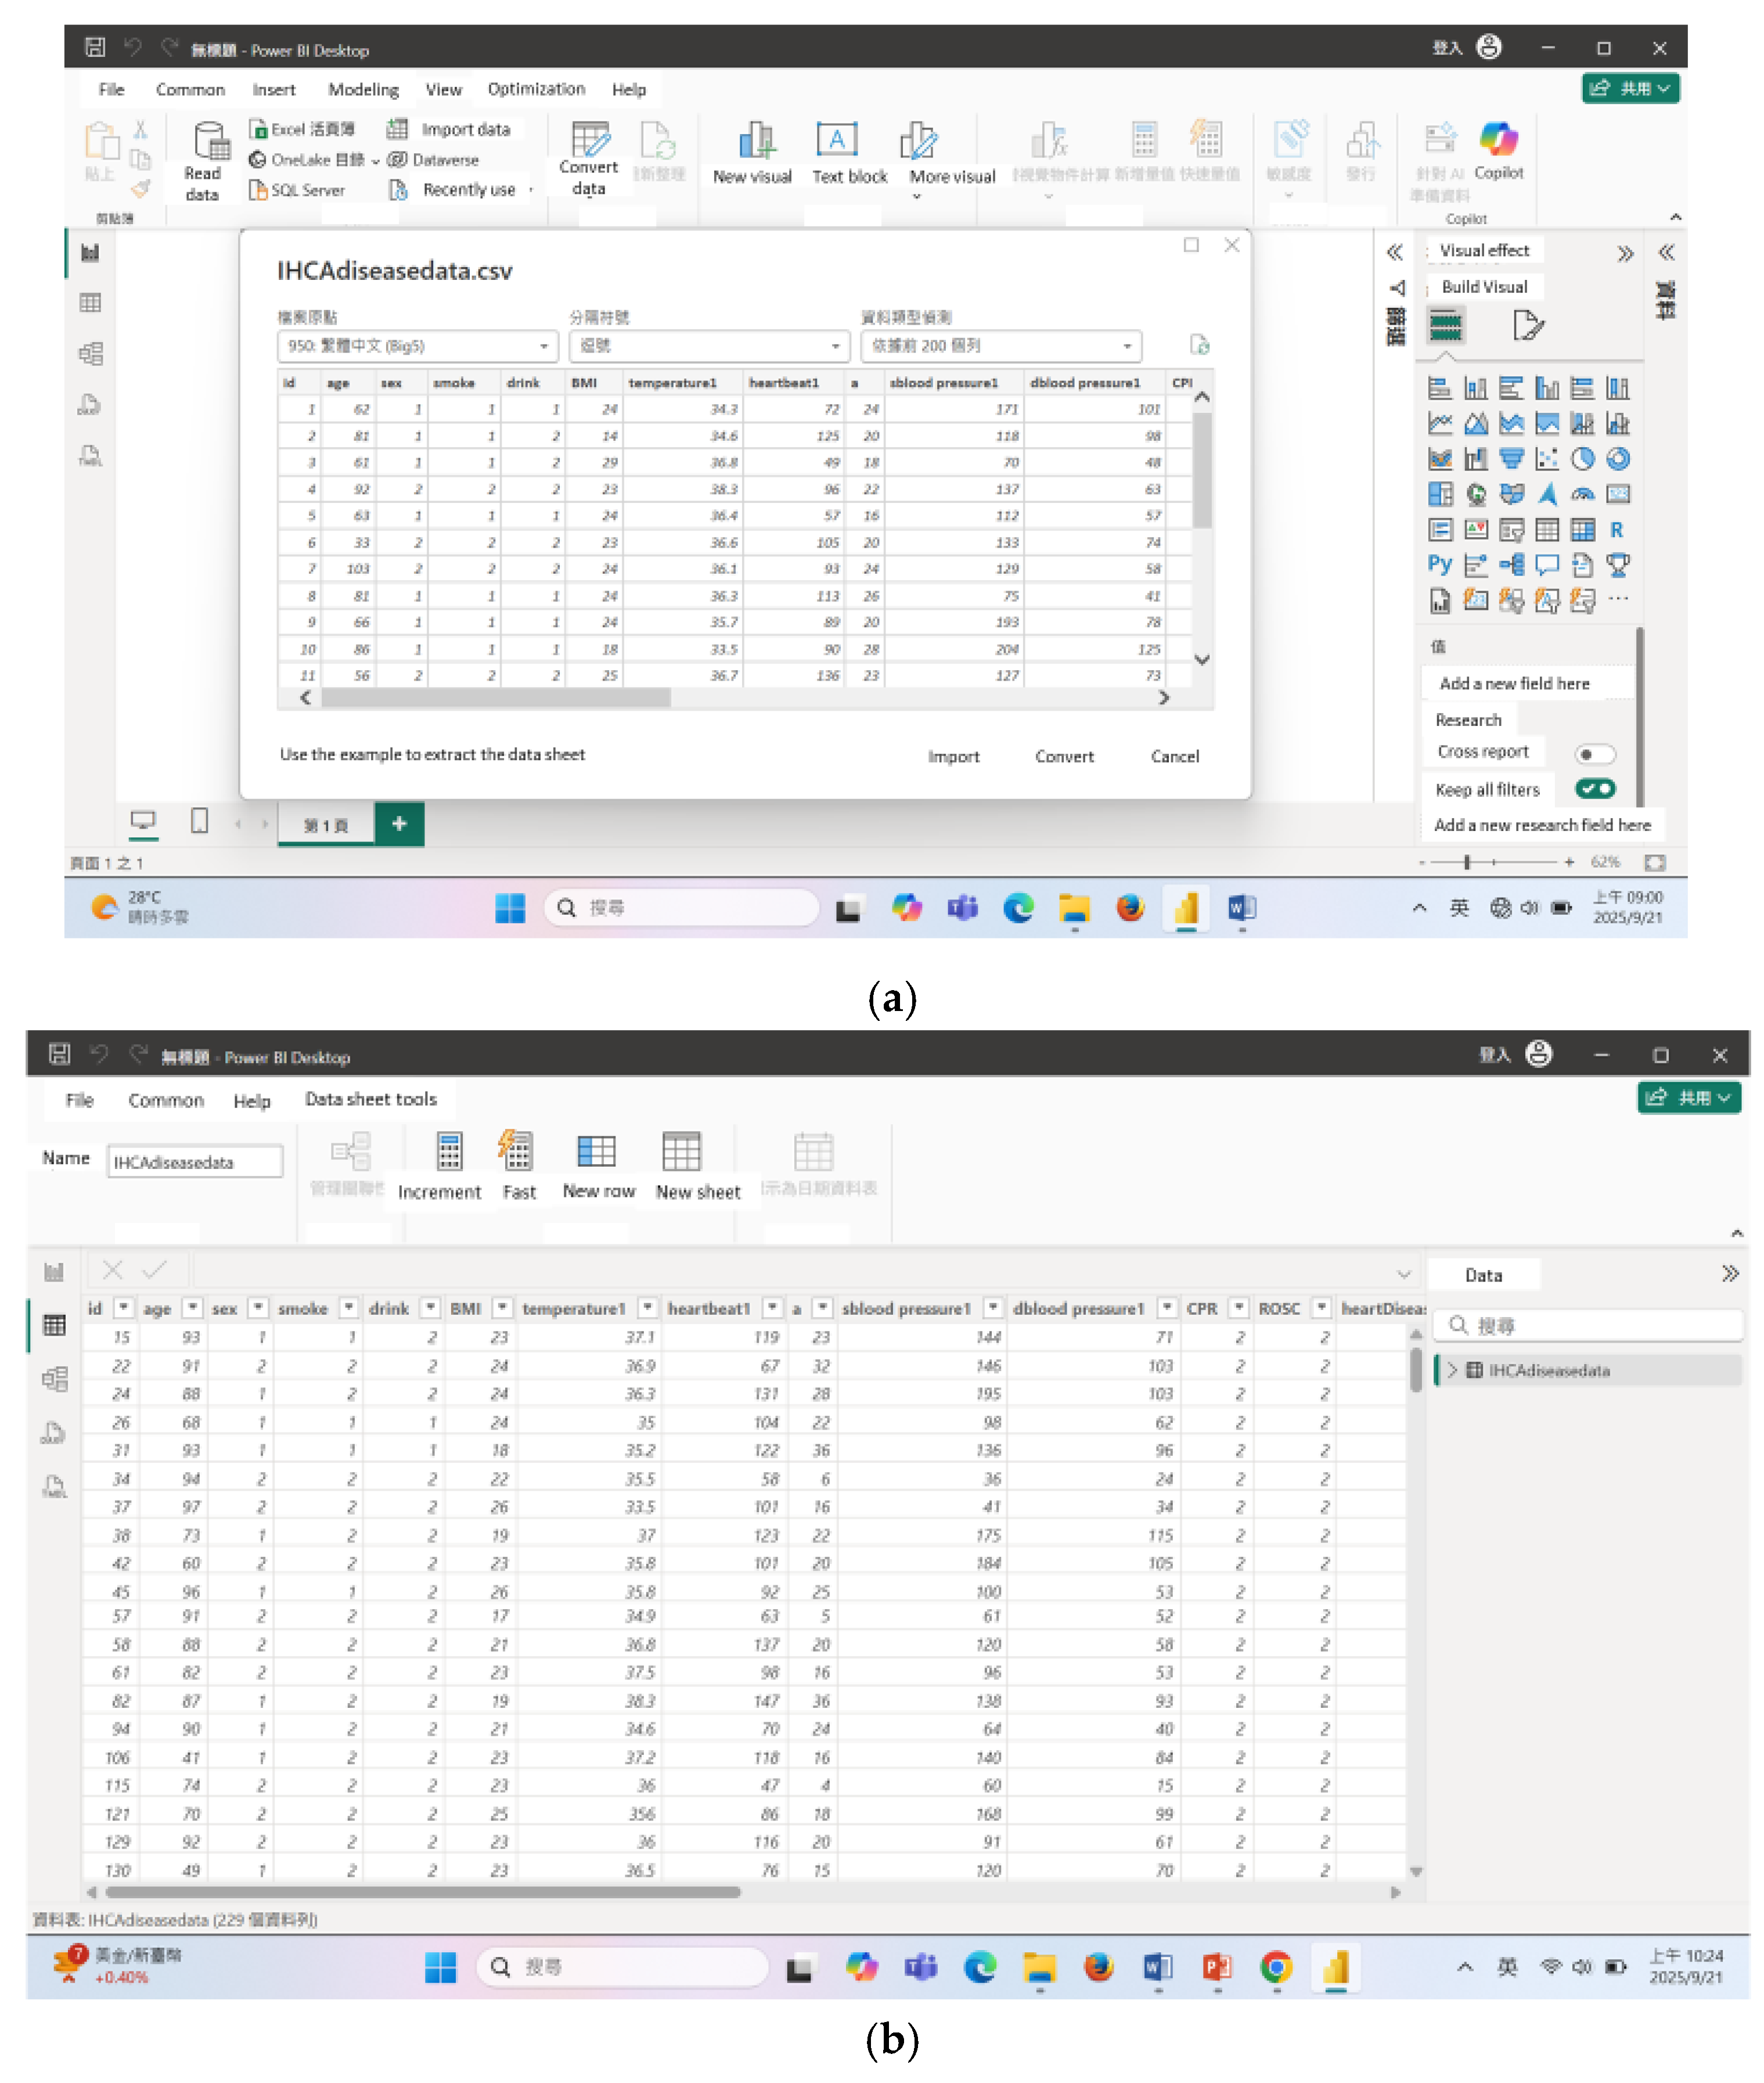Open the file origin encoding dropdown
The height and width of the screenshot is (2083, 1764).
point(416,346)
